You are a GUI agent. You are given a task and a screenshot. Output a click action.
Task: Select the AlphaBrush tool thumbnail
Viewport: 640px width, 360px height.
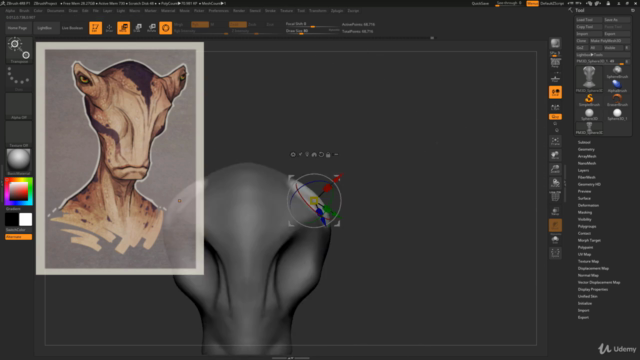pyautogui.click(x=617, y=86)
